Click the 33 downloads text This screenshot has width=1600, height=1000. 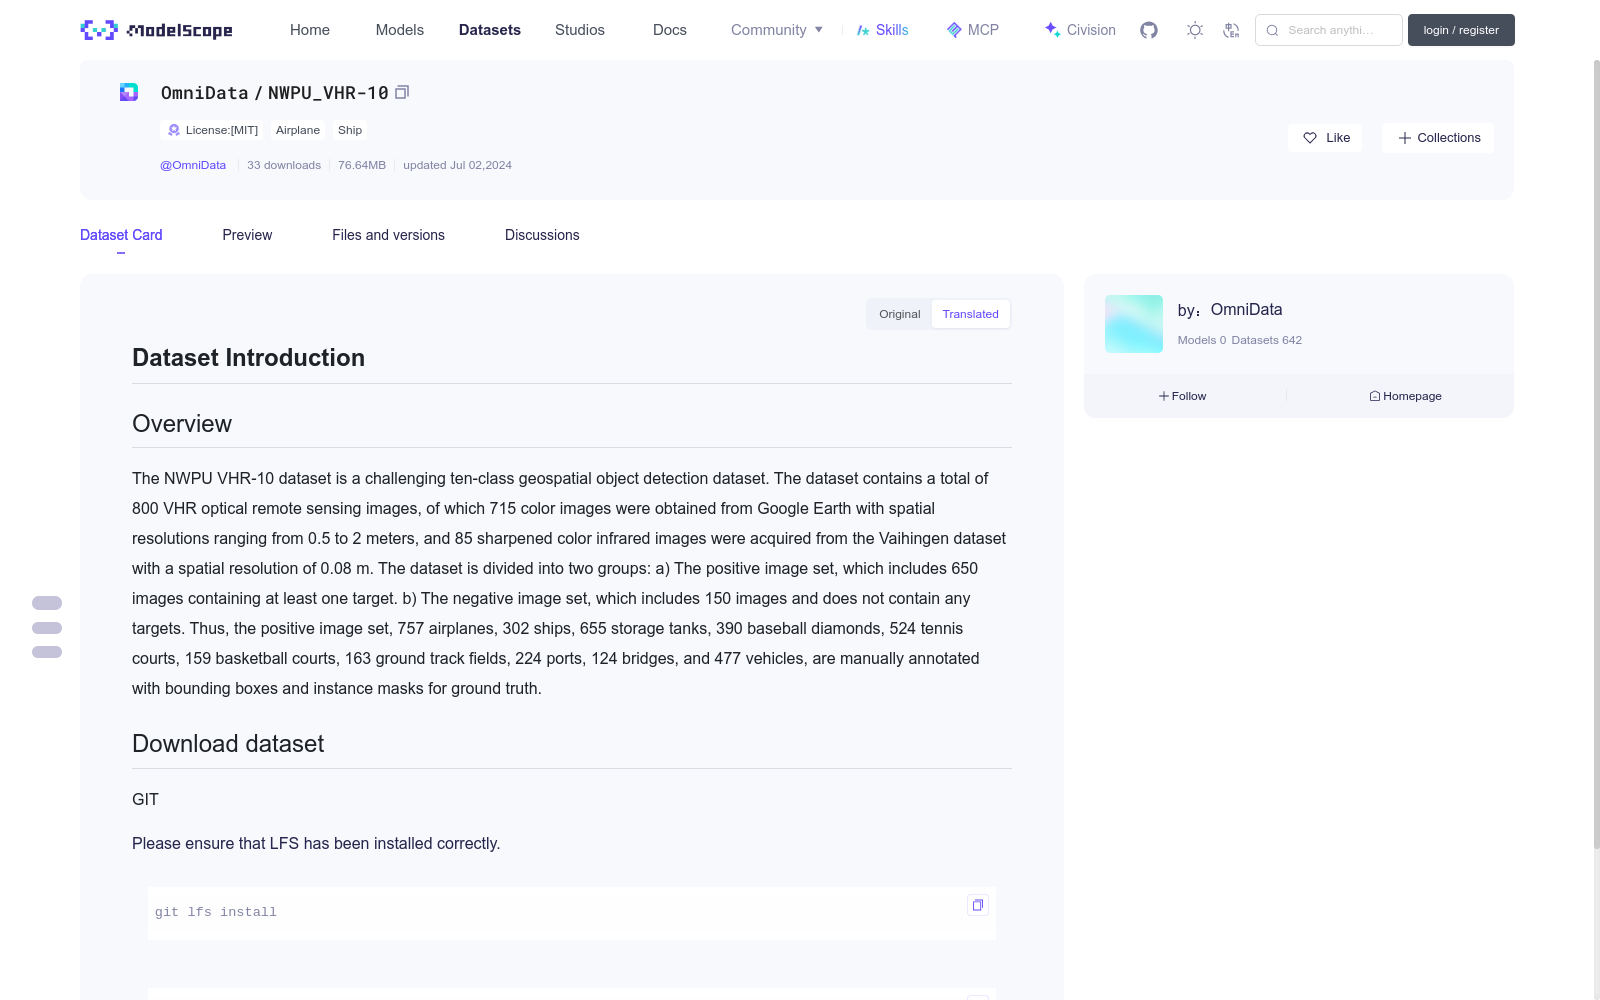click(x=284, y=165)
